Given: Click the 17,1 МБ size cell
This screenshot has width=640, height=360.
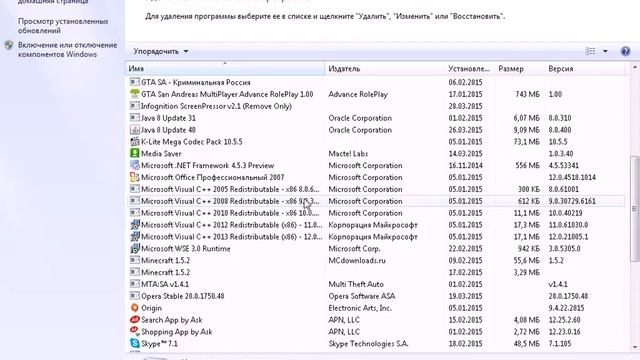Looking at the screenshot, I should [527, 236].
